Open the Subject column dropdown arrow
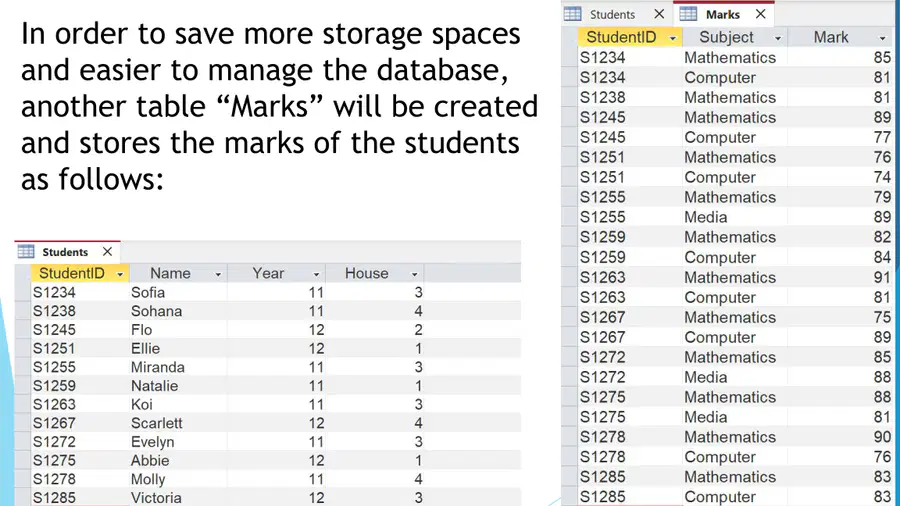 coord(778,38)
